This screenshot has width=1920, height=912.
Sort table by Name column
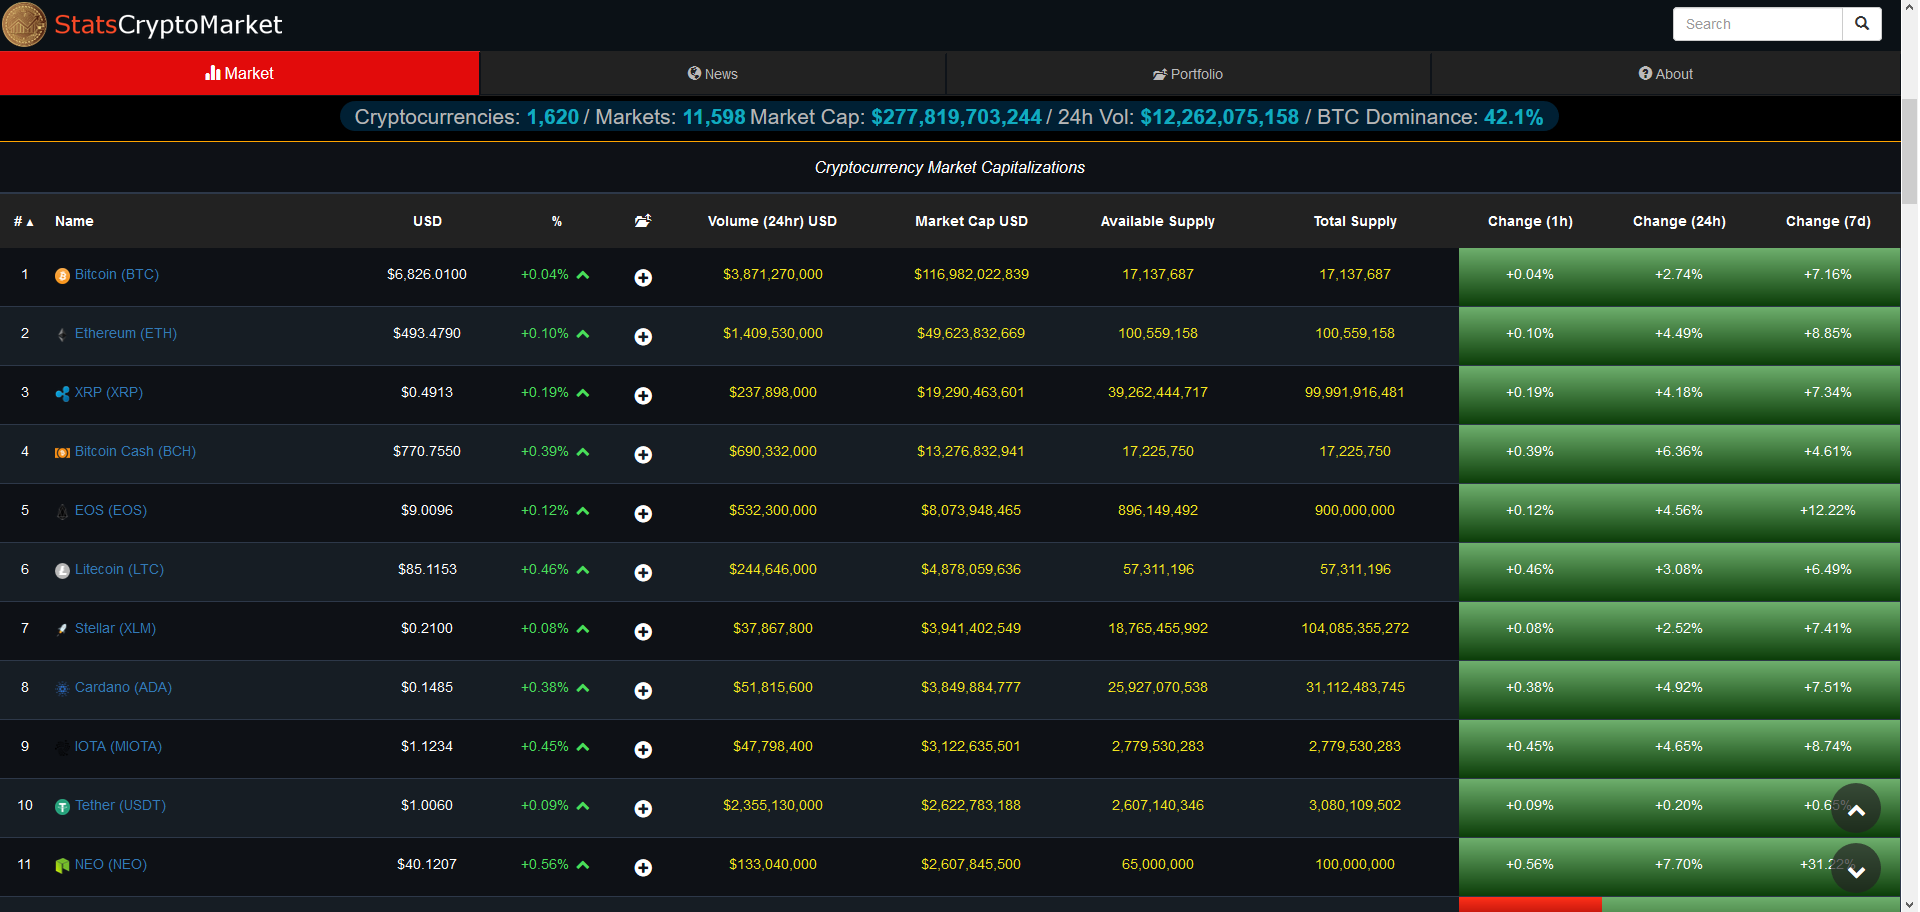click(74, 221)
